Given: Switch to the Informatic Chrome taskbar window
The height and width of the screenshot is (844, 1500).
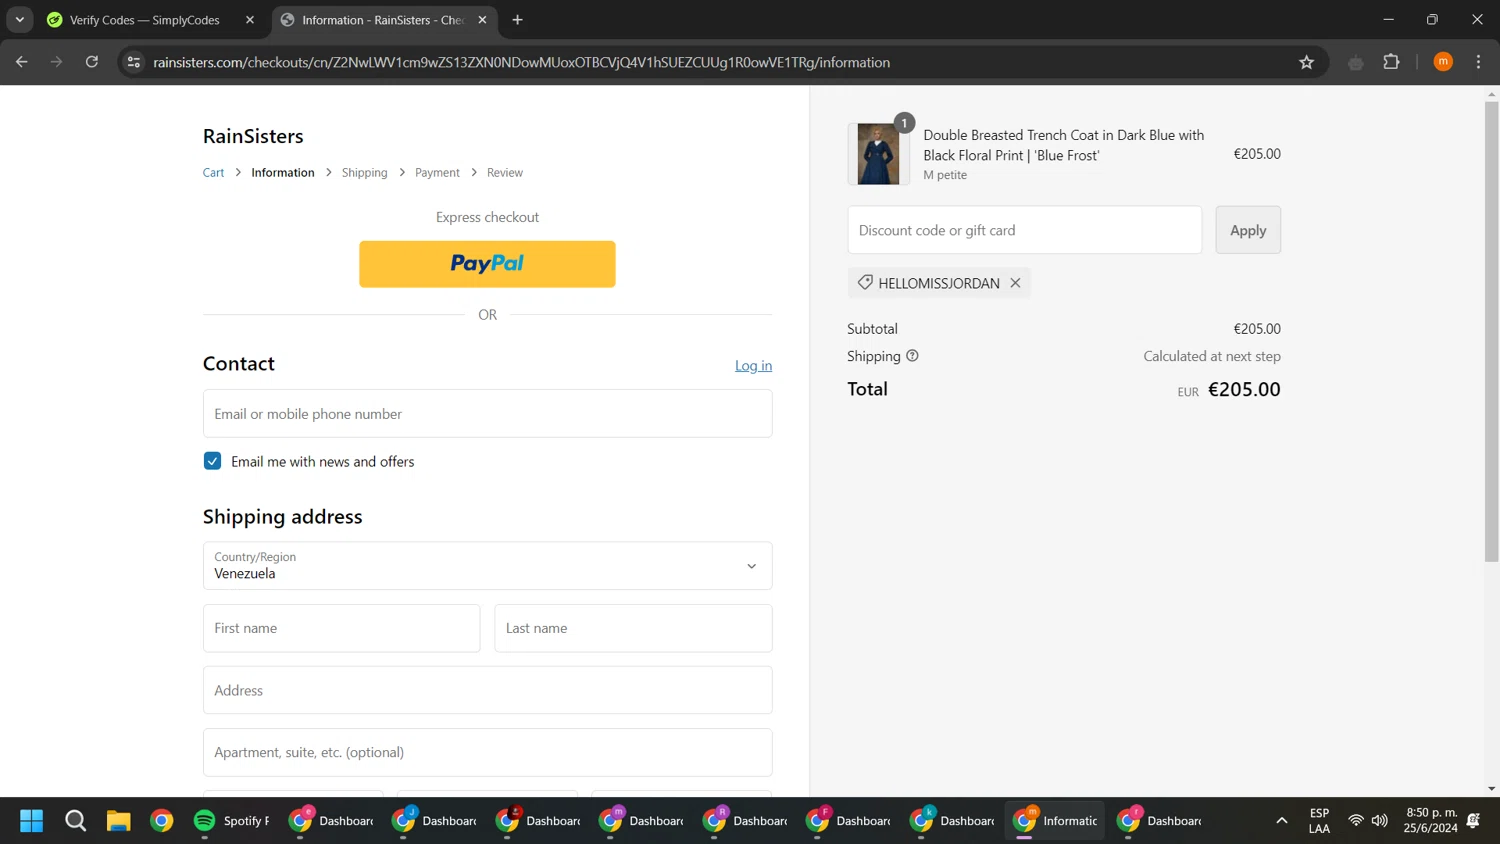Looking at the screenshot, I should click(1055, 821).
